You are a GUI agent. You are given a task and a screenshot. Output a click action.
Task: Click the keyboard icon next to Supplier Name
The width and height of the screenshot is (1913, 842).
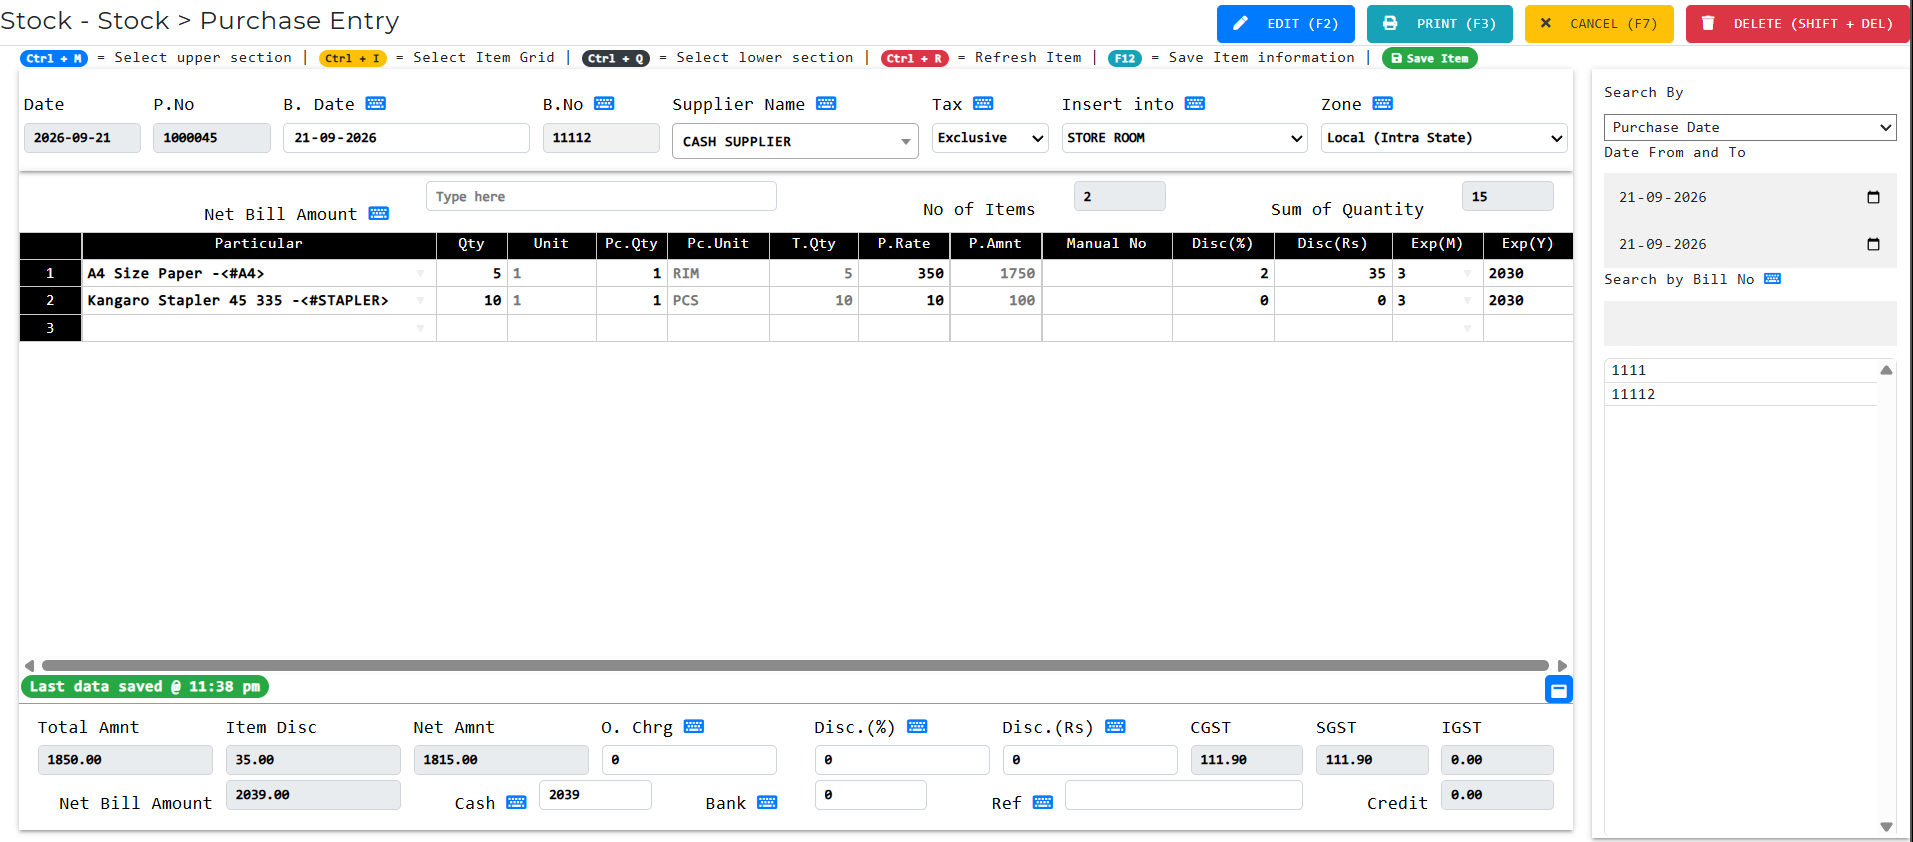[826, 104]
